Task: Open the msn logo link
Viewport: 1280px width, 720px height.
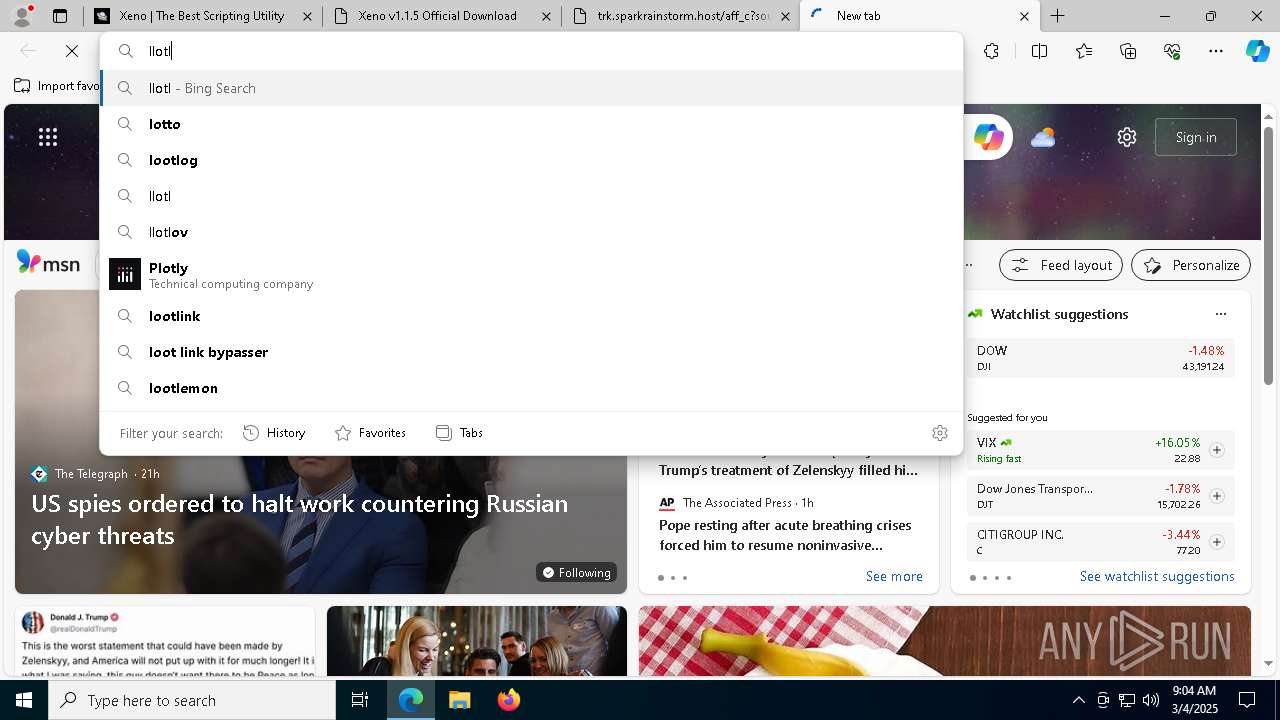Action: pos(48,263)
